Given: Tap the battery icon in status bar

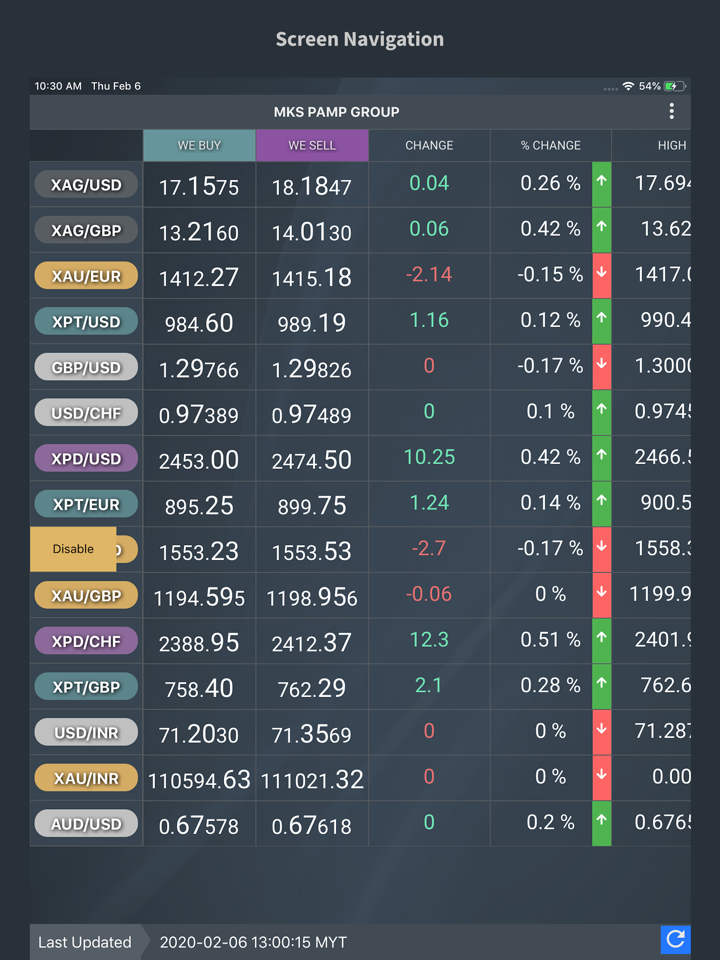Looking at the screenshot, I should point(676,86).
